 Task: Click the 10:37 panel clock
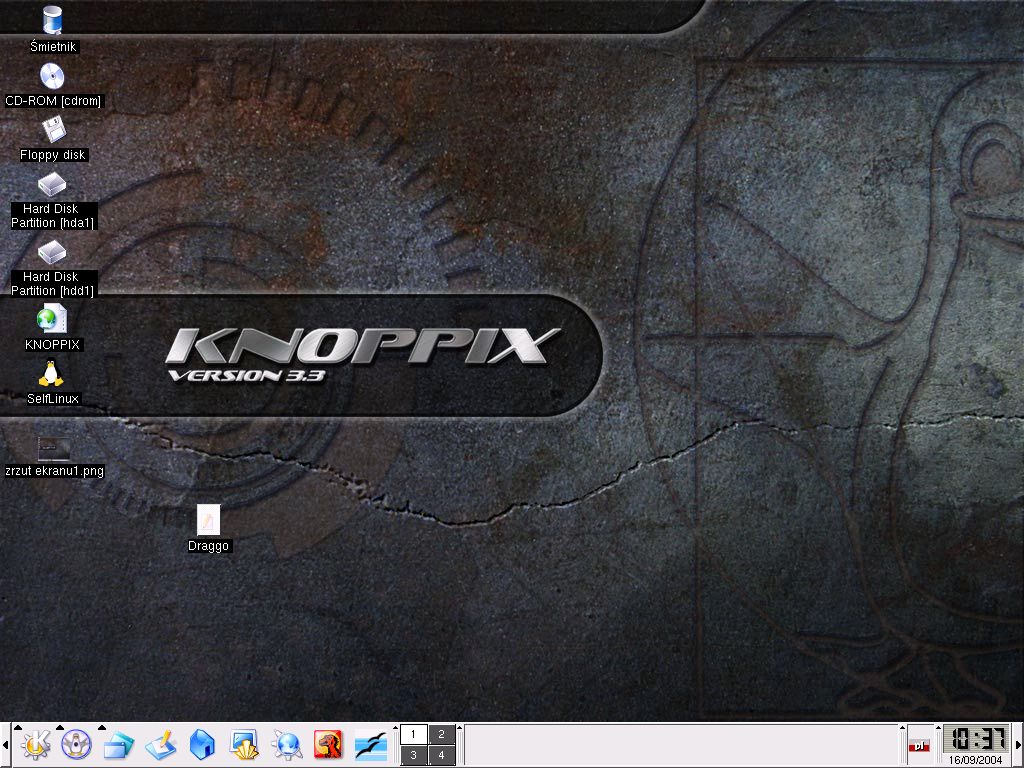coord(975,739)
